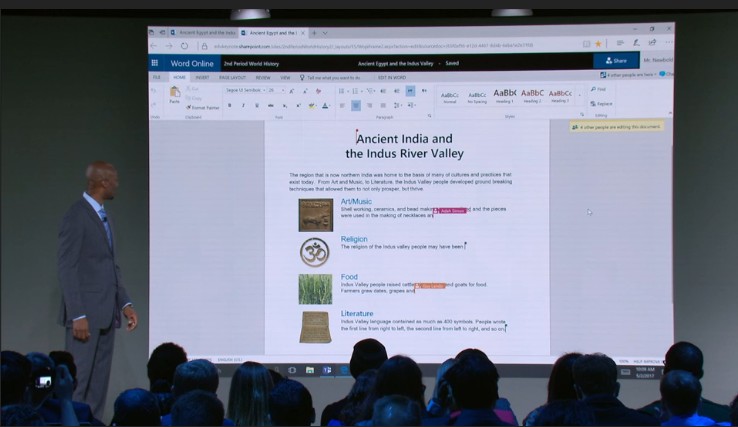
Task: Open 2nd Period World History link
Action: coord(251,64)
